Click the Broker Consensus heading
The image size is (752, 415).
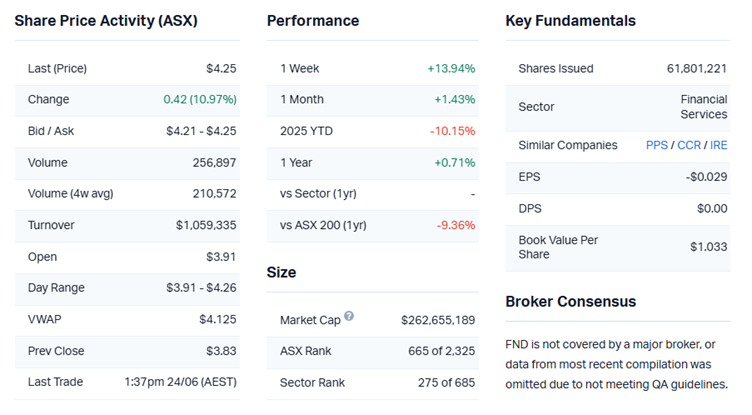point(571,301)
